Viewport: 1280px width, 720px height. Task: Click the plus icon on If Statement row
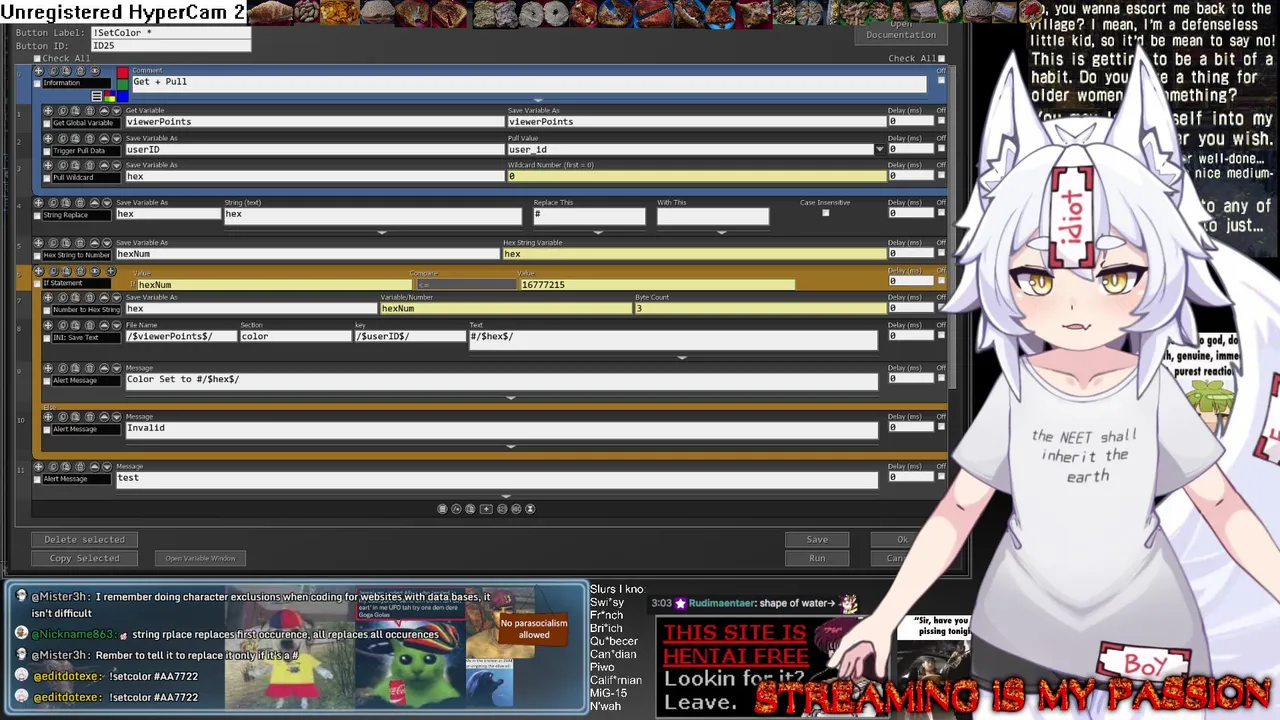point(111,271)
